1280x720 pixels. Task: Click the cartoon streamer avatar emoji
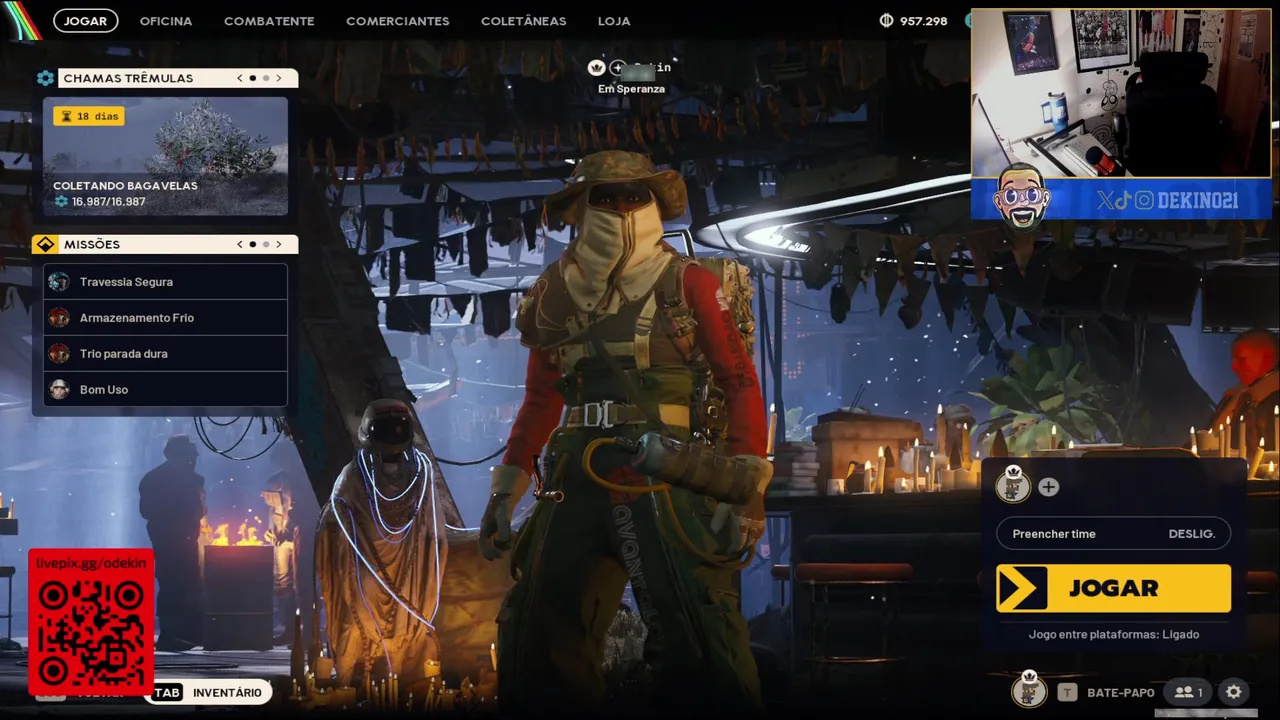pos(1021,197)
